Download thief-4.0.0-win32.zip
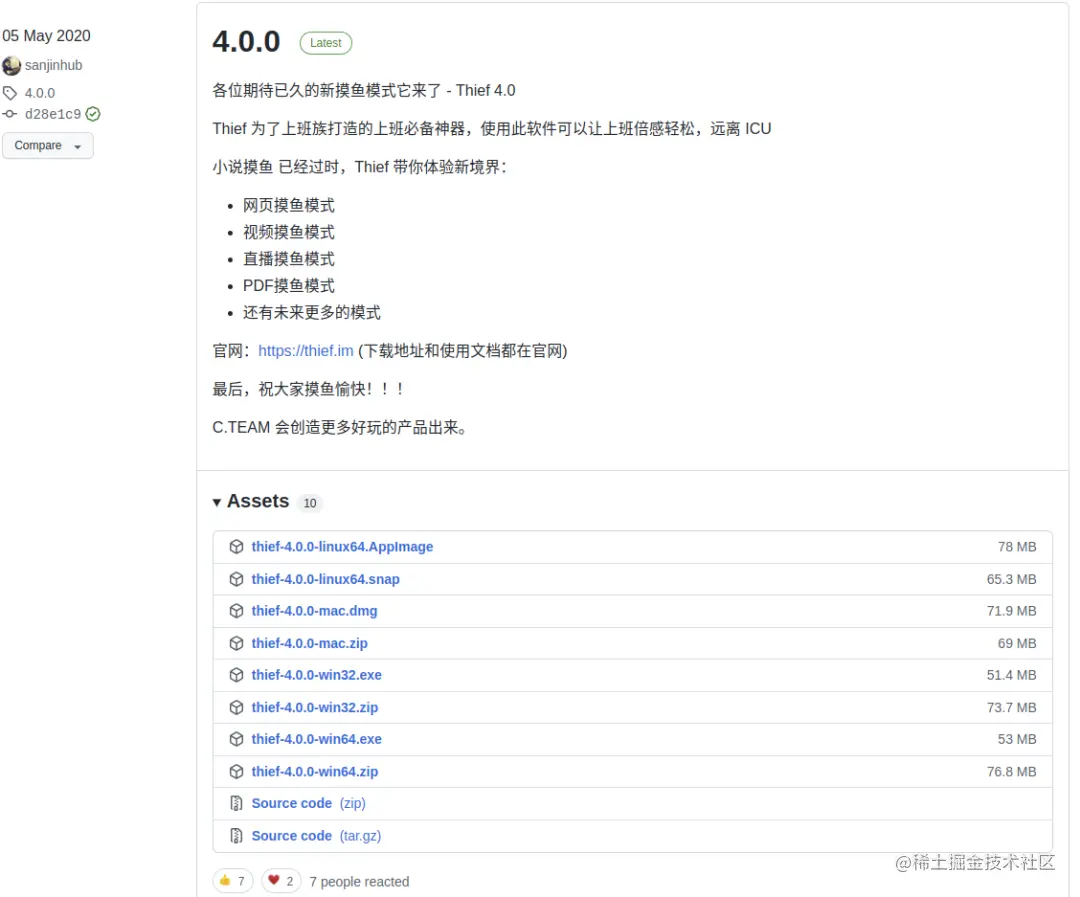Viewport: 1080px width, 897px height. click(x=315, y=708)
